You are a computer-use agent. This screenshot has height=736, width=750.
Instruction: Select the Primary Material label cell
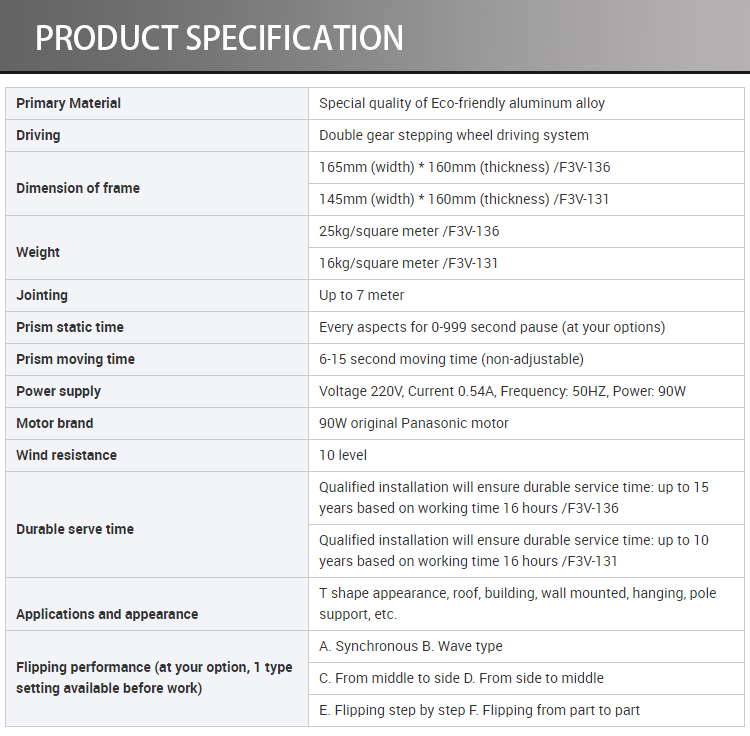tap(157, 103)
